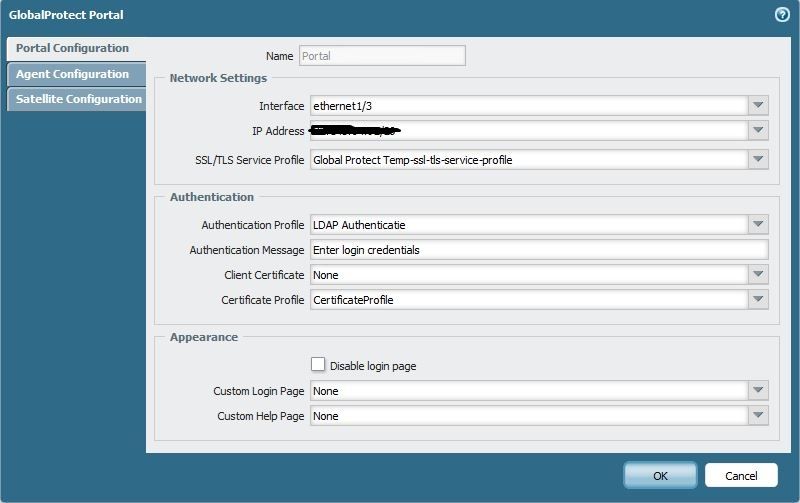Screen dimensions: 800x503
Task: Switch to the Portal Configuration tab
Action: [x=73, y=48]
